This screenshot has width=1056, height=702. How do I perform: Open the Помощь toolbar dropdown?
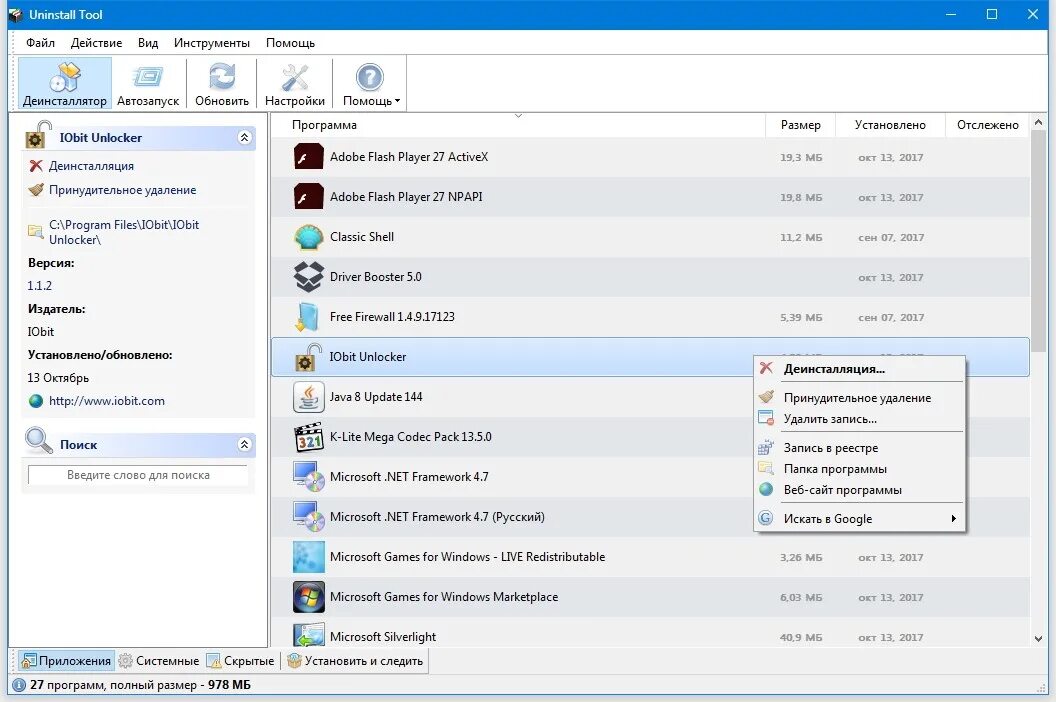coord(371,84)
